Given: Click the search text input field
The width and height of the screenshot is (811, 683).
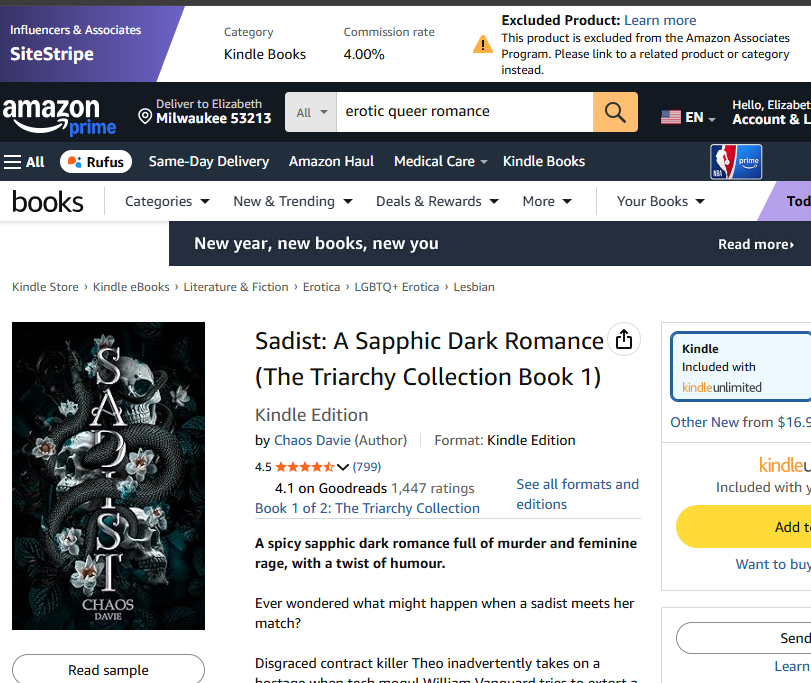Looking at the screenshot, I should coord(464,112).
